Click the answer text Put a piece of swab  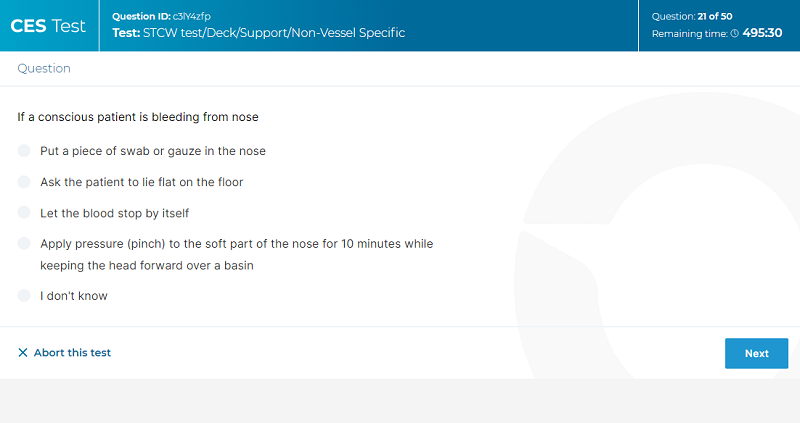pos(153,151)
